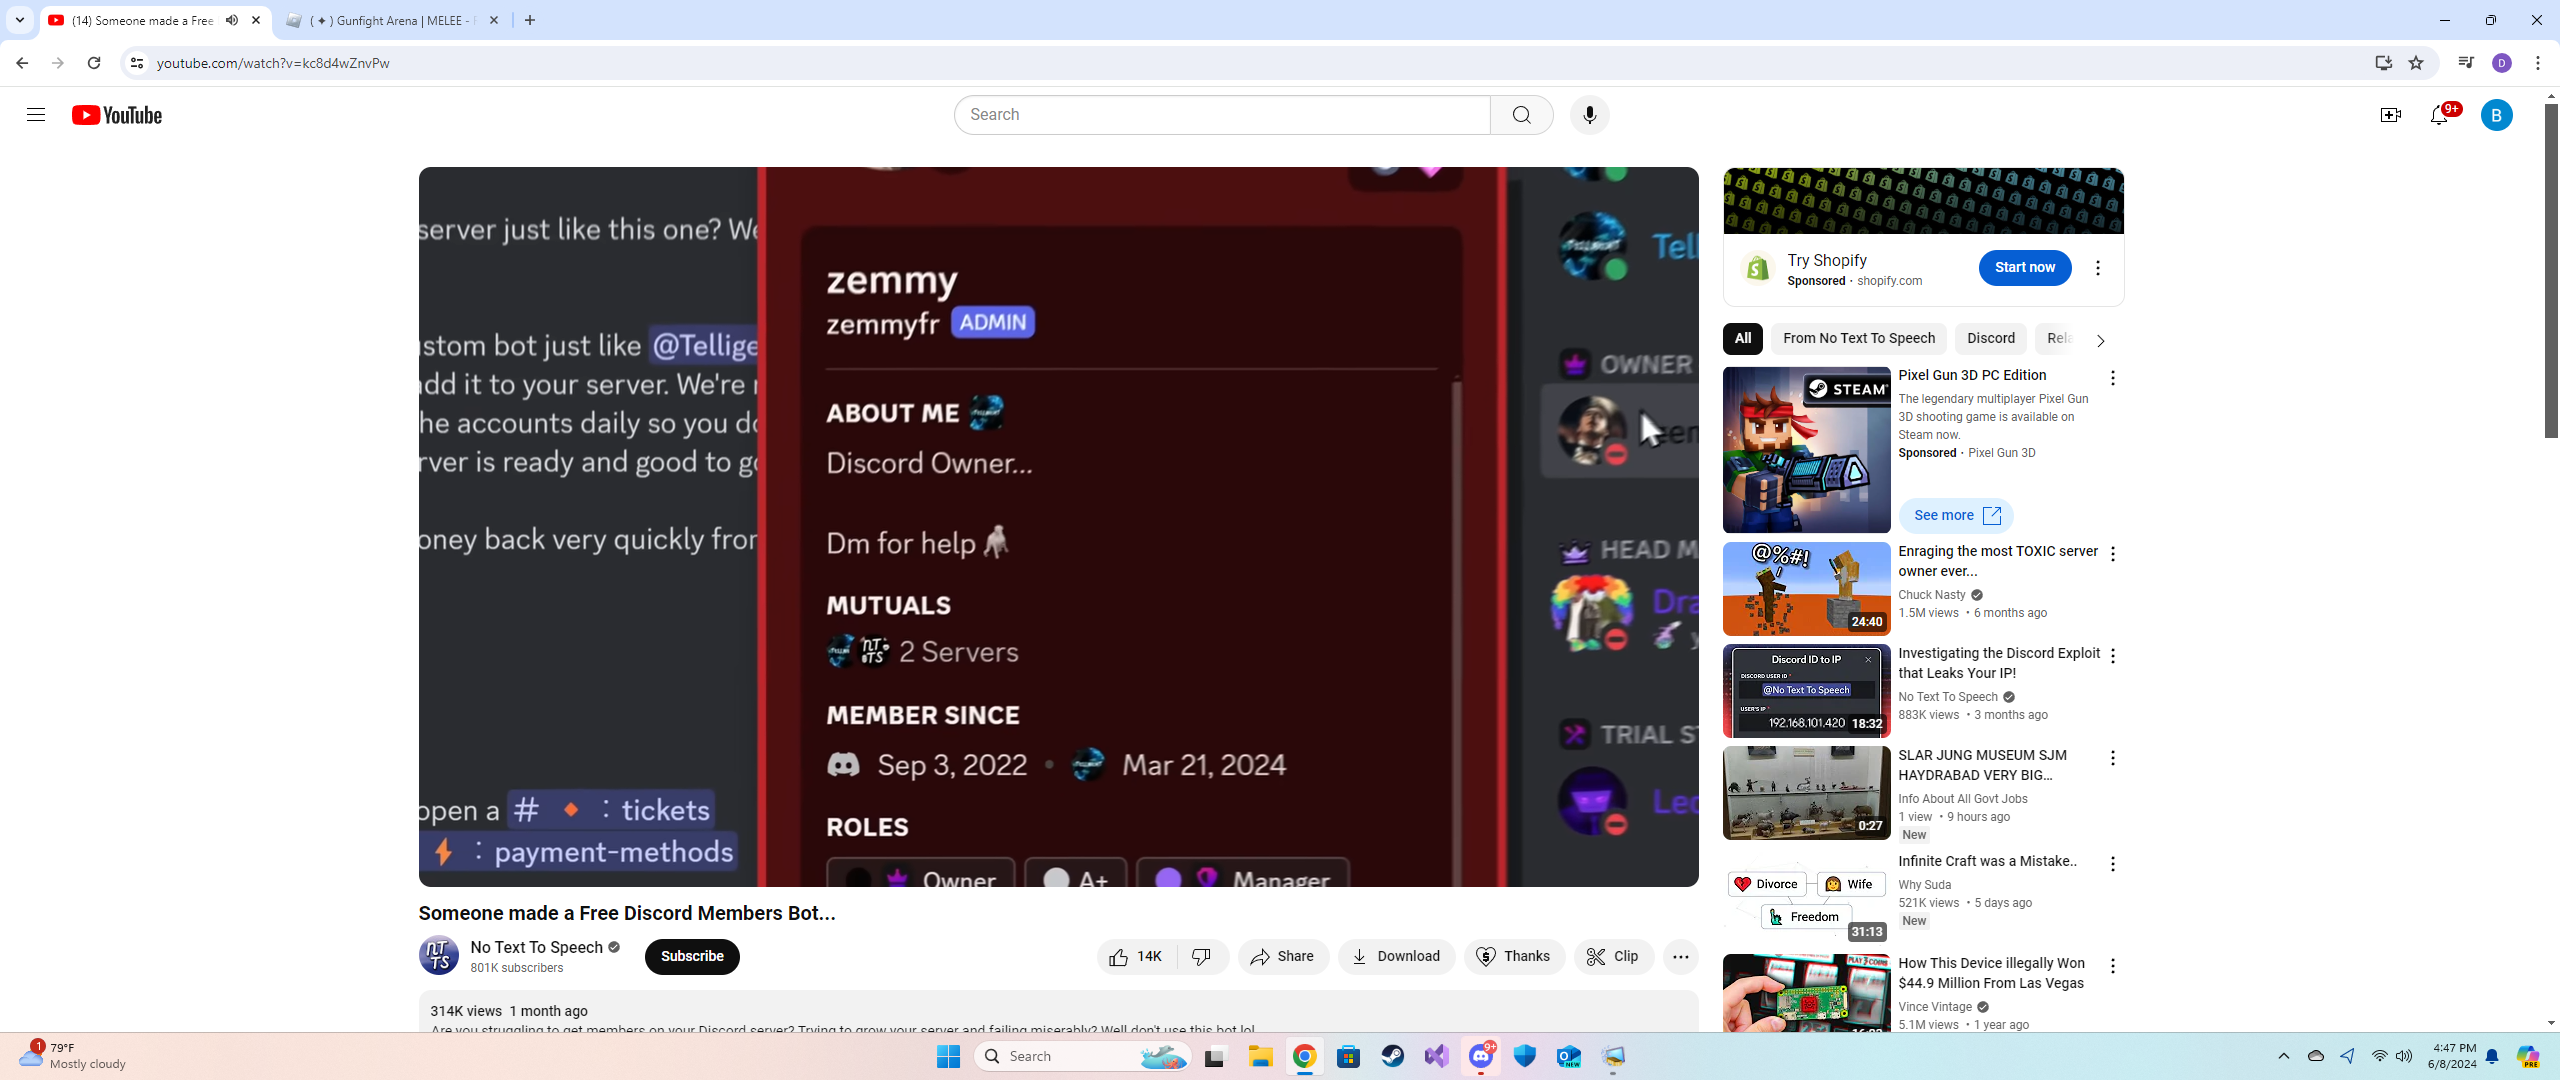The width and height of the screenshot is (2560, 1080).
Task: Click the search magnifier button
Action: click(x=1521, y=115)
